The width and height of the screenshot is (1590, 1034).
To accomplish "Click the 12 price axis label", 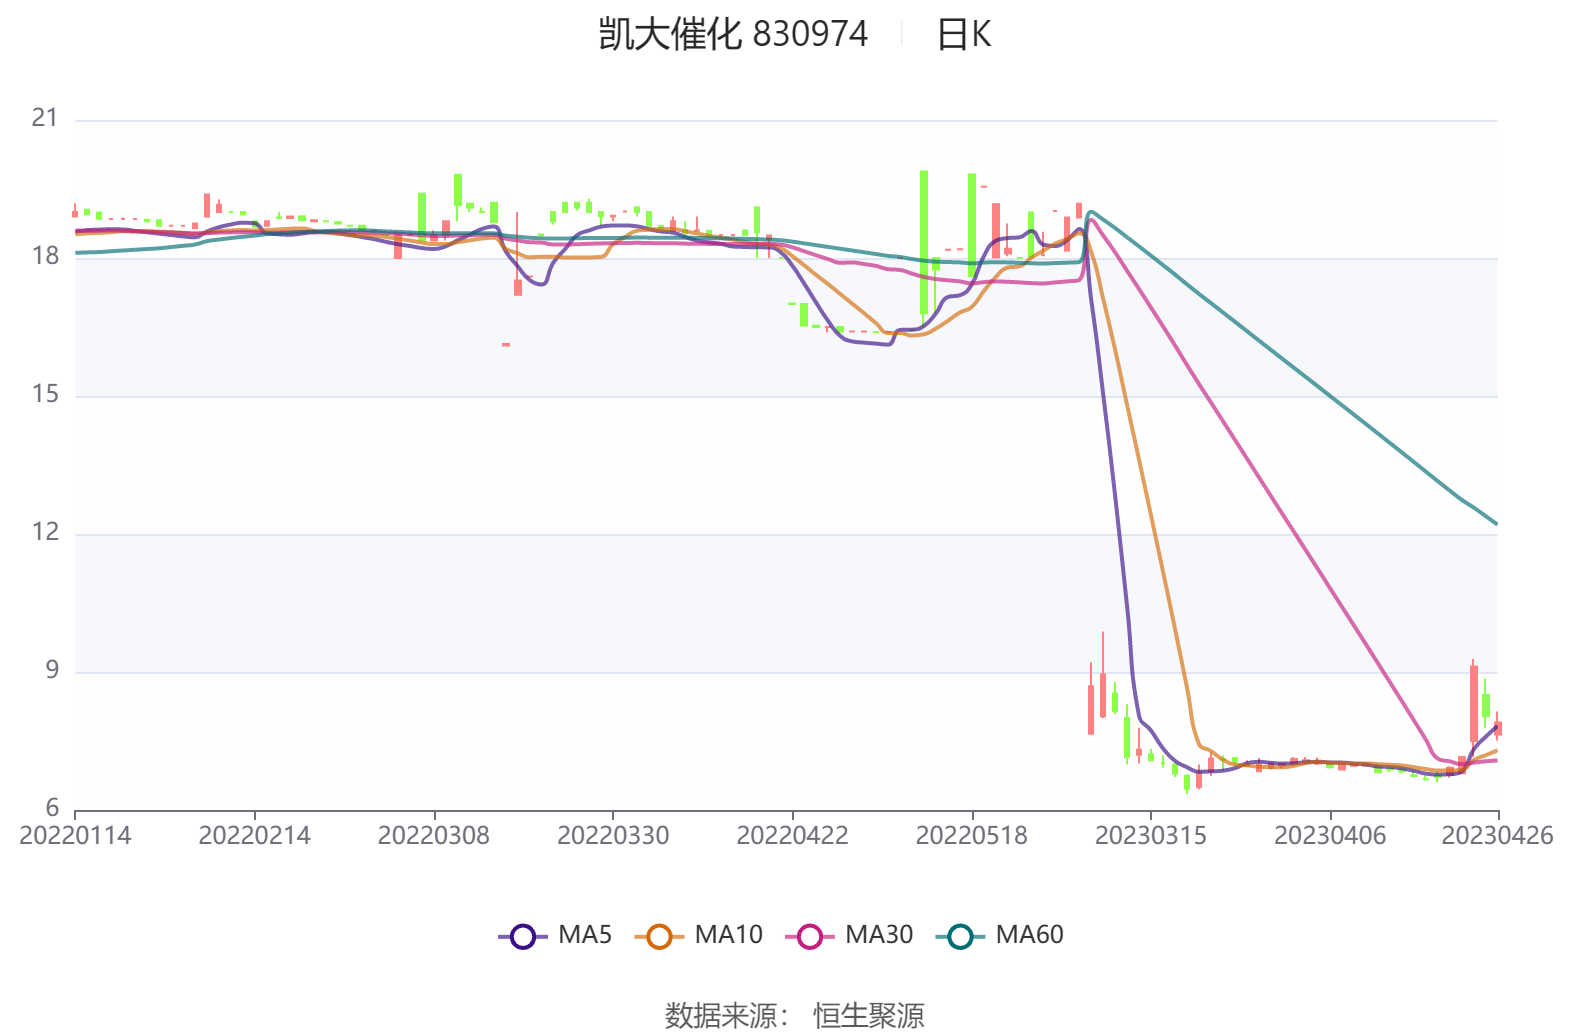I will coord(45,532).
